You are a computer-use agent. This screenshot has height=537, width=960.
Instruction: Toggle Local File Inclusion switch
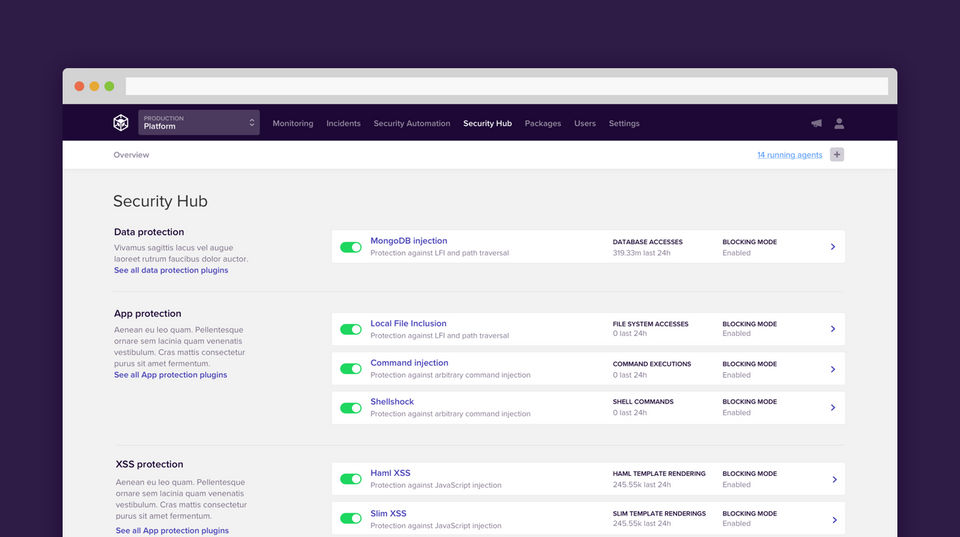point(351,329)
